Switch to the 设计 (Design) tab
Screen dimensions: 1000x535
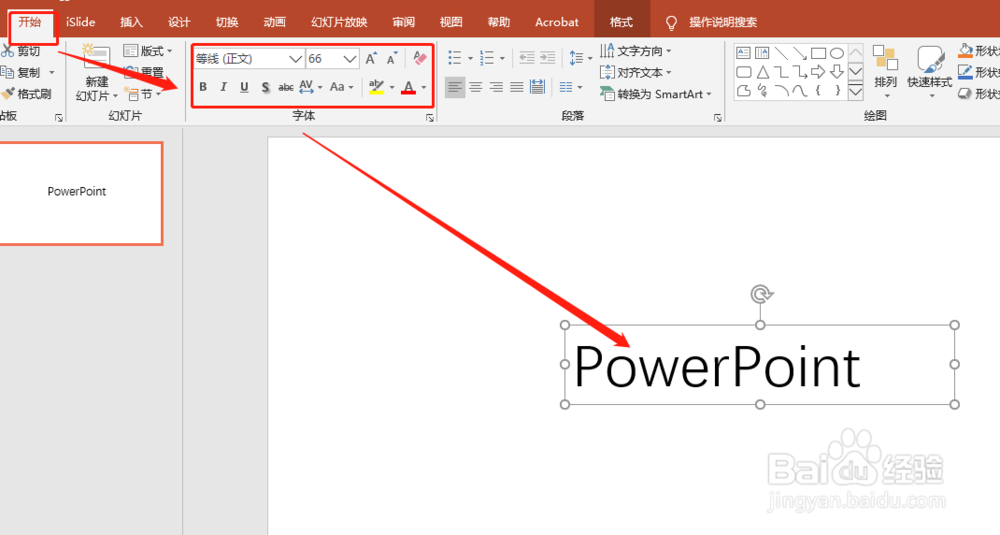pos(179,22)
